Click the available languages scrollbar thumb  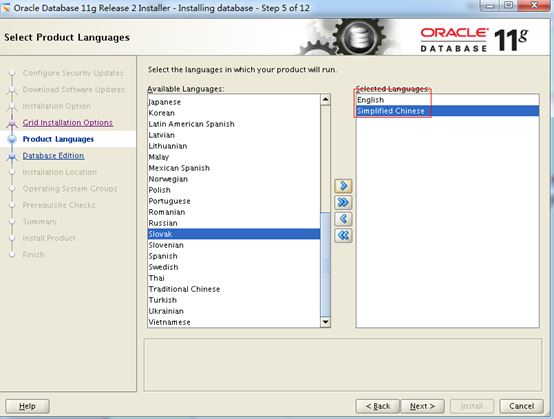[x=325, y=264]
